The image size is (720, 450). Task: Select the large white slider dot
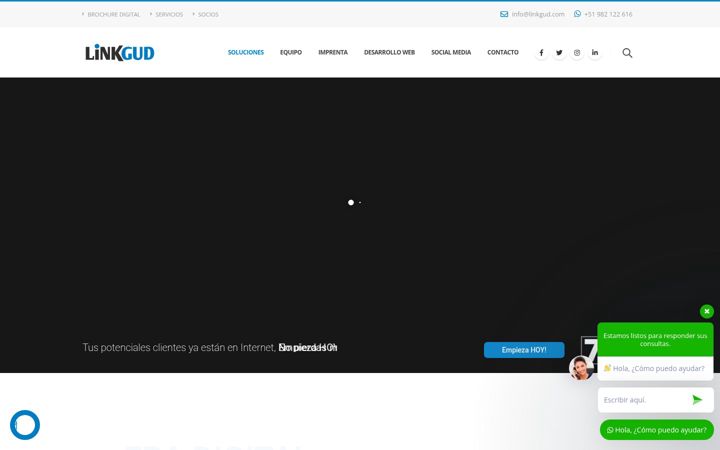(x=351, y=202)
